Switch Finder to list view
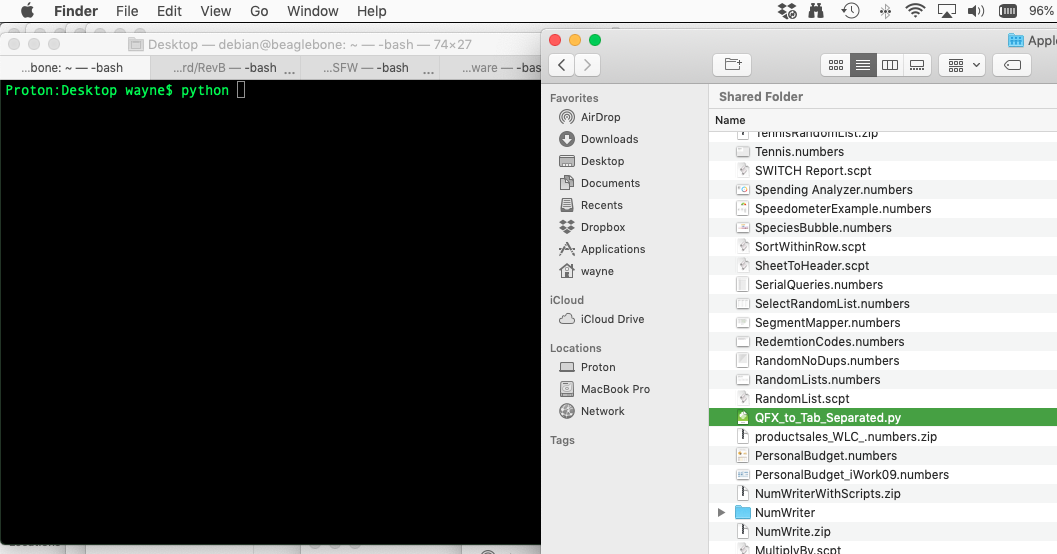Image resolution: width=1057 pixels, height=554 pixels. [863, 65]
